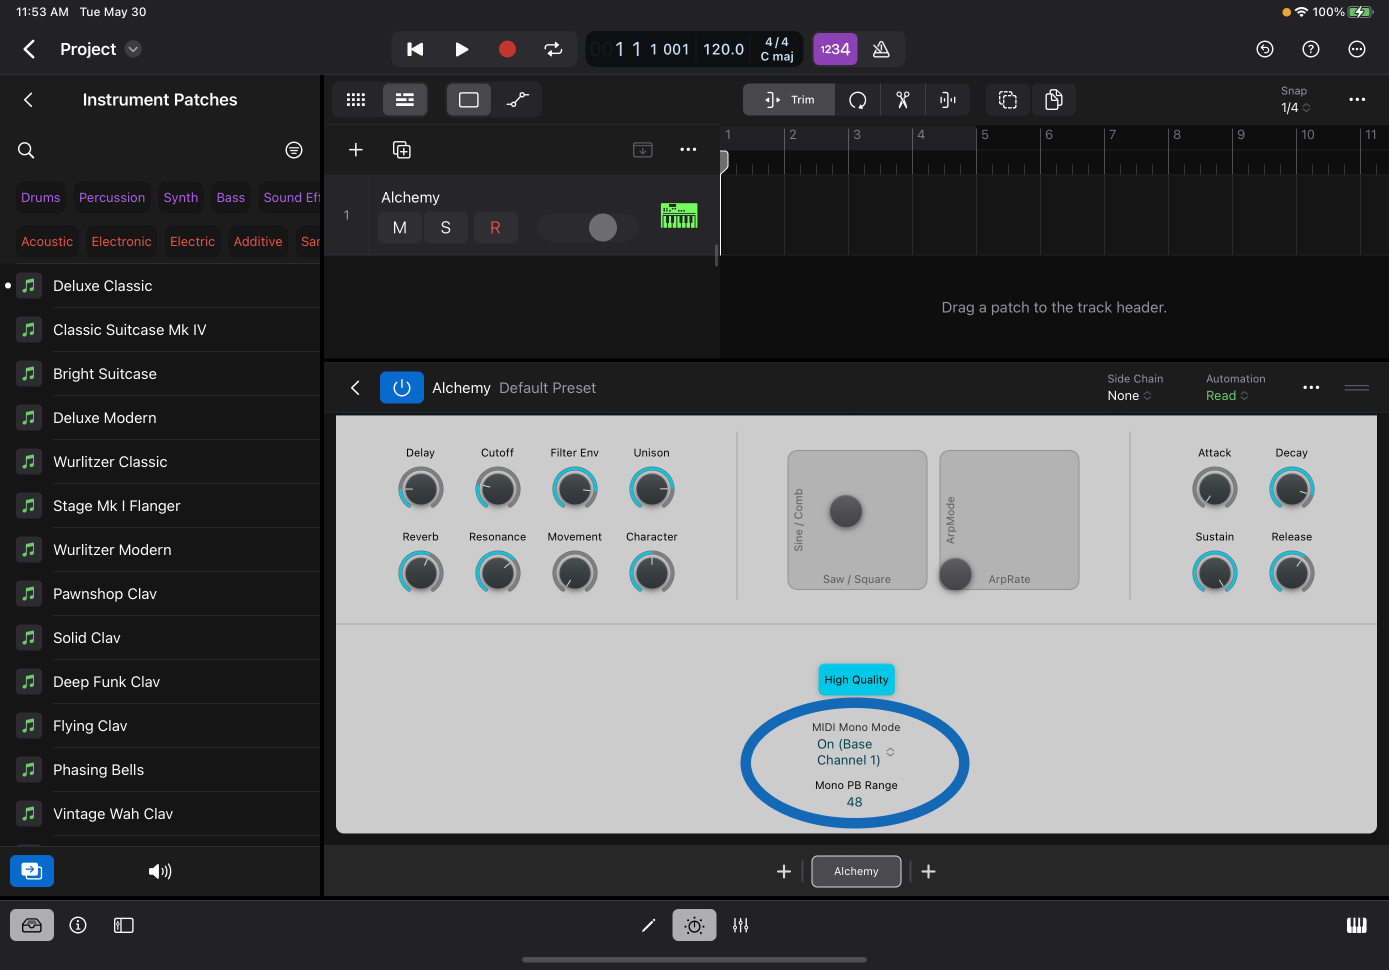Open the patch filter options icon
Image resolution: width=1389 pixels, height=970 pixels.
click(x=294, y=150)
